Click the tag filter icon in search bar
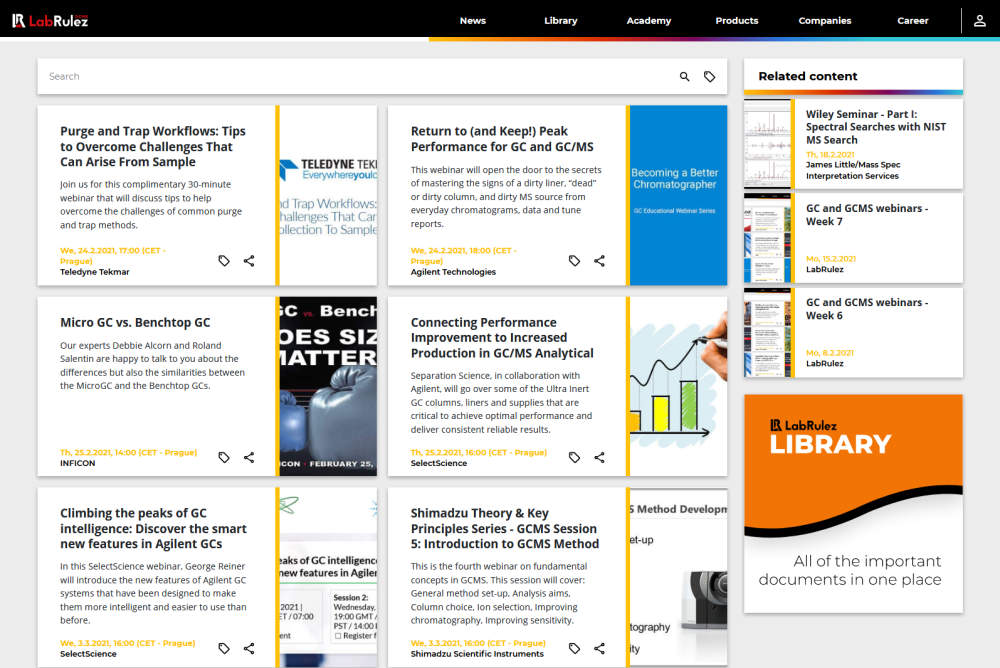The image size is (1000, 668). point(709,77)
